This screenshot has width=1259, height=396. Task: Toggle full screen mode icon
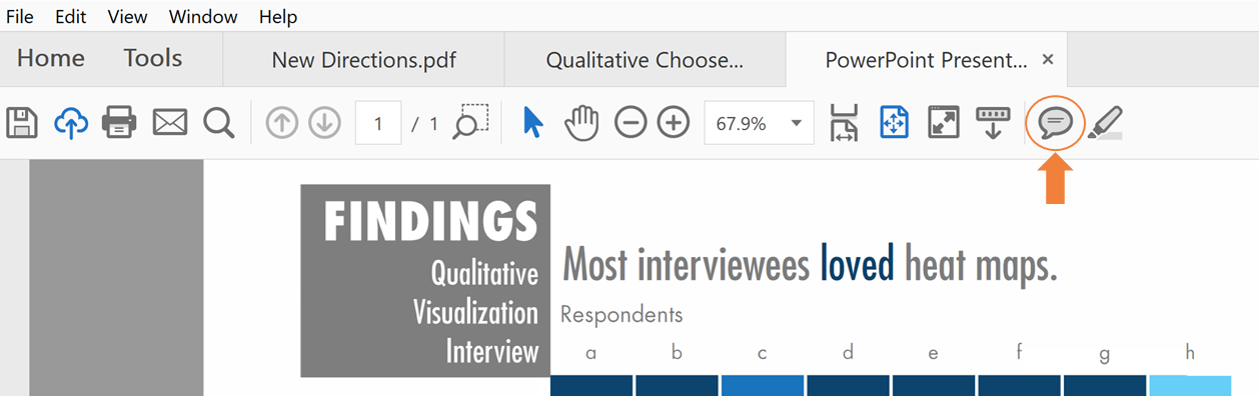tap(944, 123)
